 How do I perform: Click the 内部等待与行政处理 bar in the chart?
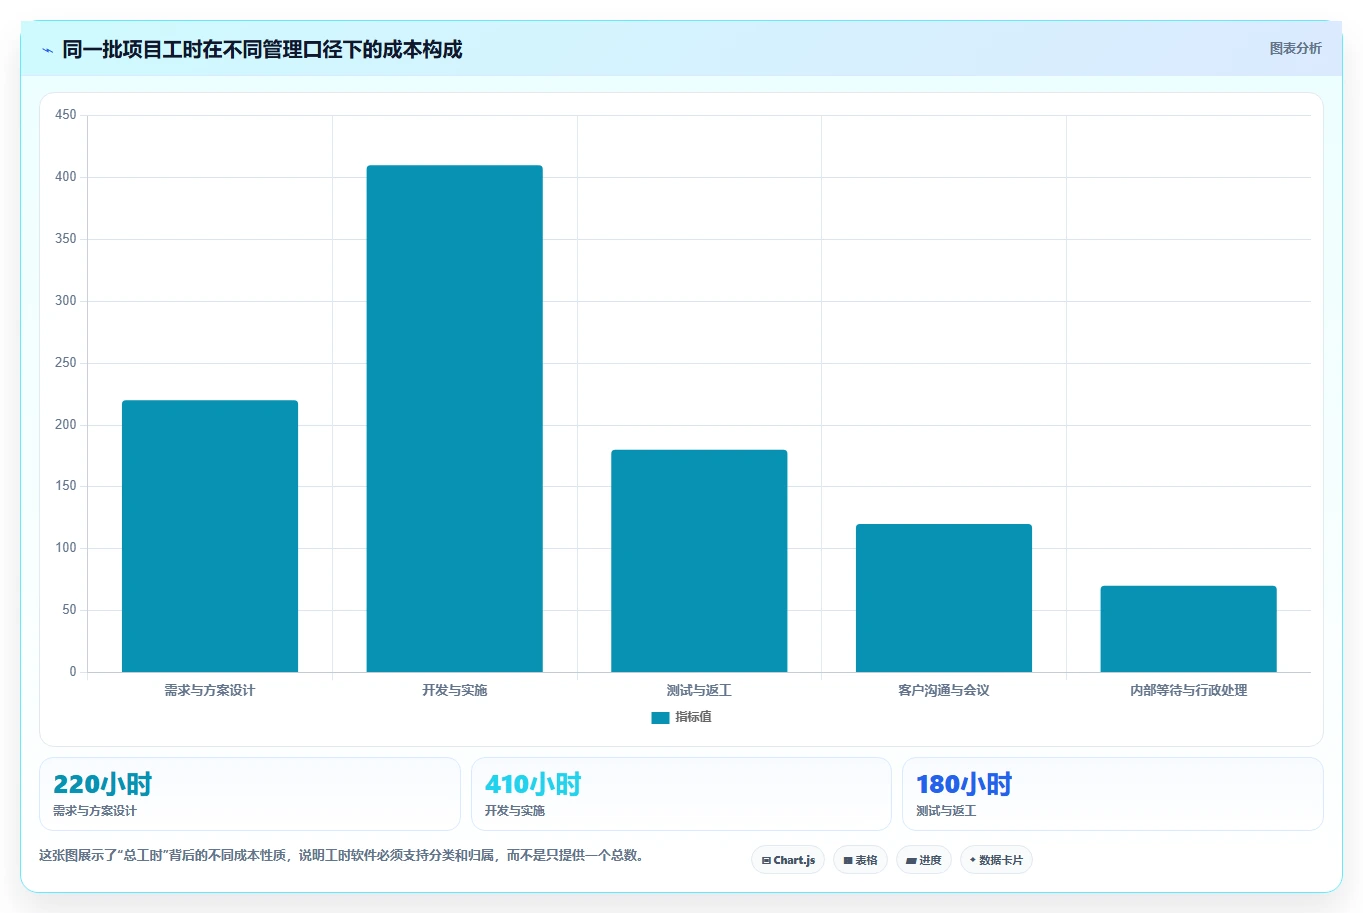click(x=1188, y=629)
